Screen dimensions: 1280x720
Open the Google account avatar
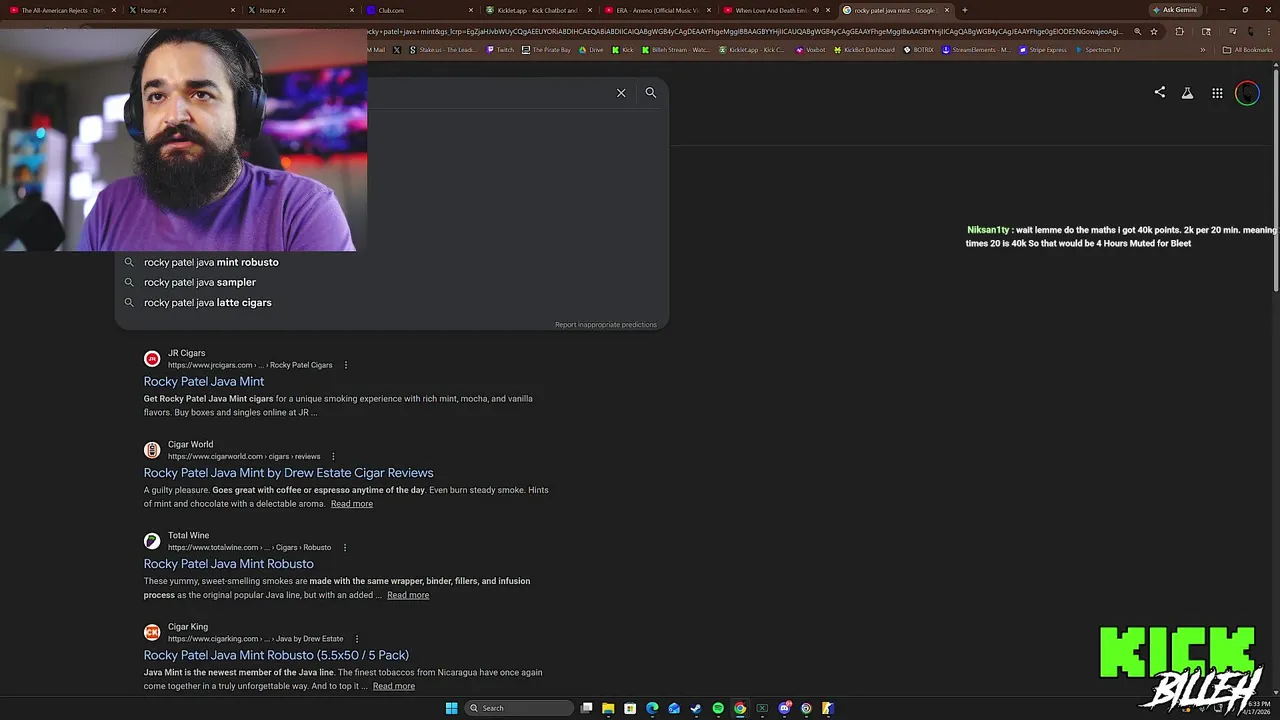click(1247, 93)
